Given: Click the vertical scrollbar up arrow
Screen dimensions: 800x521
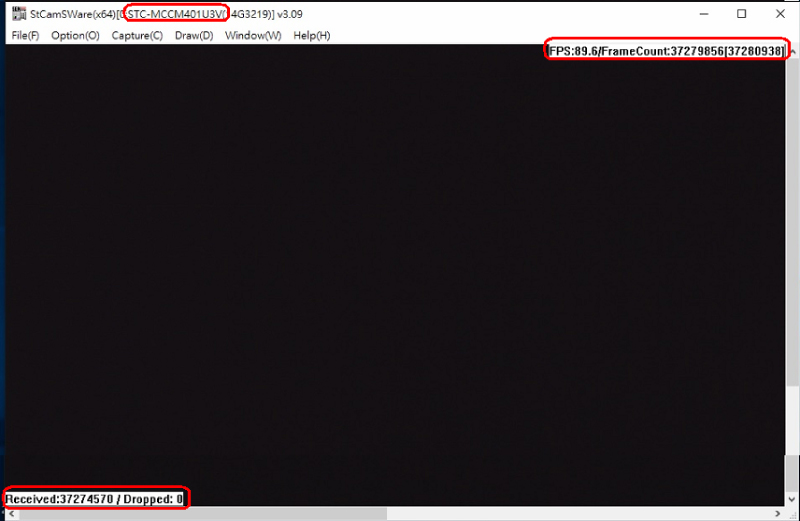Looking at the screenshot, I should pos(792,51).
